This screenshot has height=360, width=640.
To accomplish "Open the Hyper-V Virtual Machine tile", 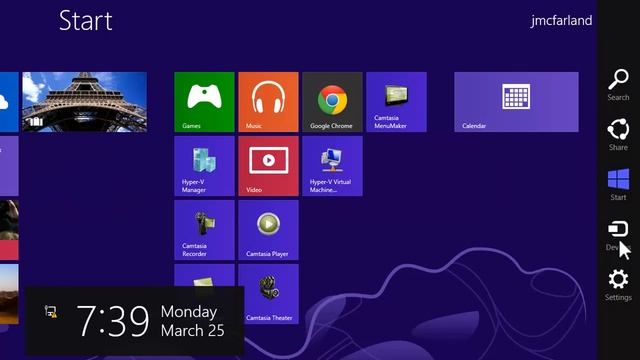I will [332, 166].
